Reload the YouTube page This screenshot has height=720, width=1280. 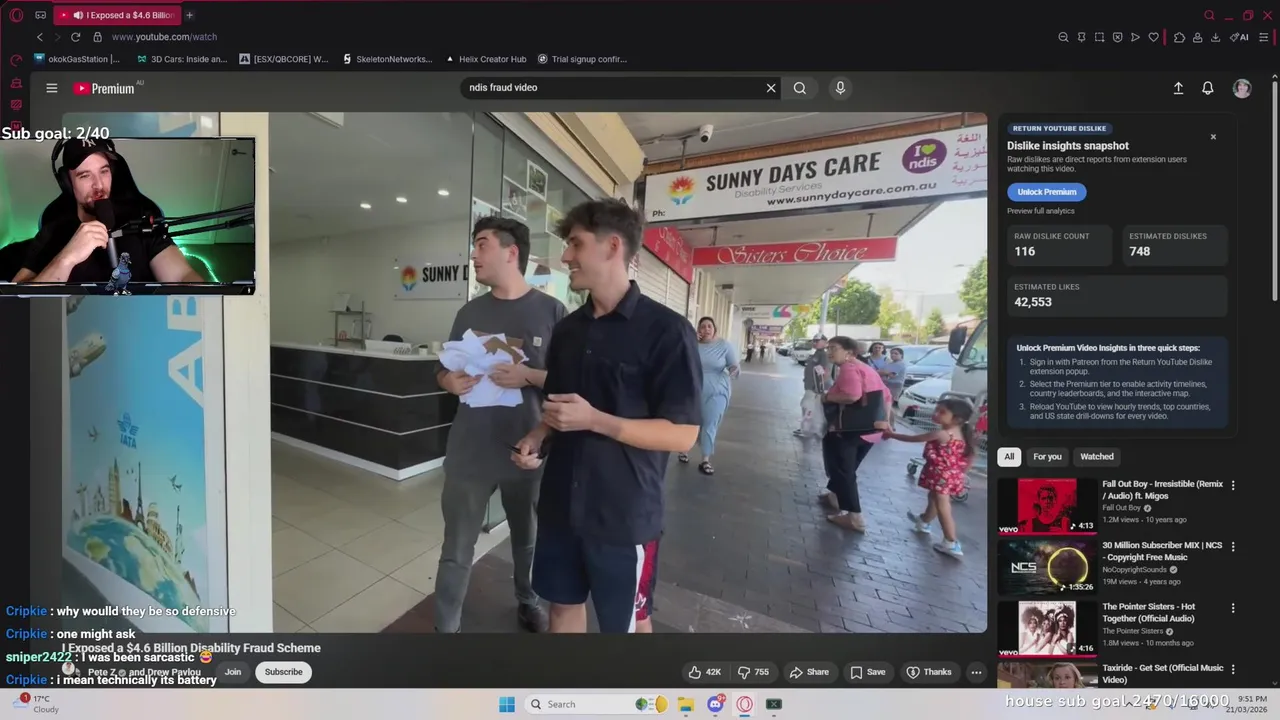pyautogui.click(x=75, y=37)
